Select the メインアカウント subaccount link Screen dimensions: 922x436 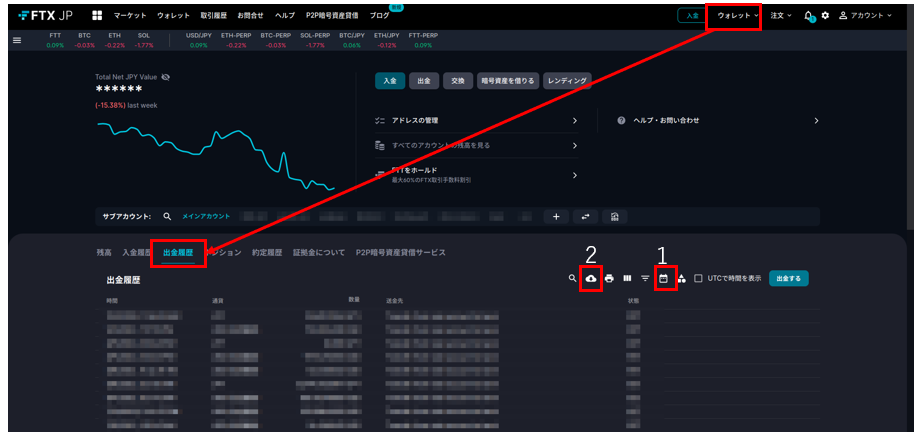[206, 217]
